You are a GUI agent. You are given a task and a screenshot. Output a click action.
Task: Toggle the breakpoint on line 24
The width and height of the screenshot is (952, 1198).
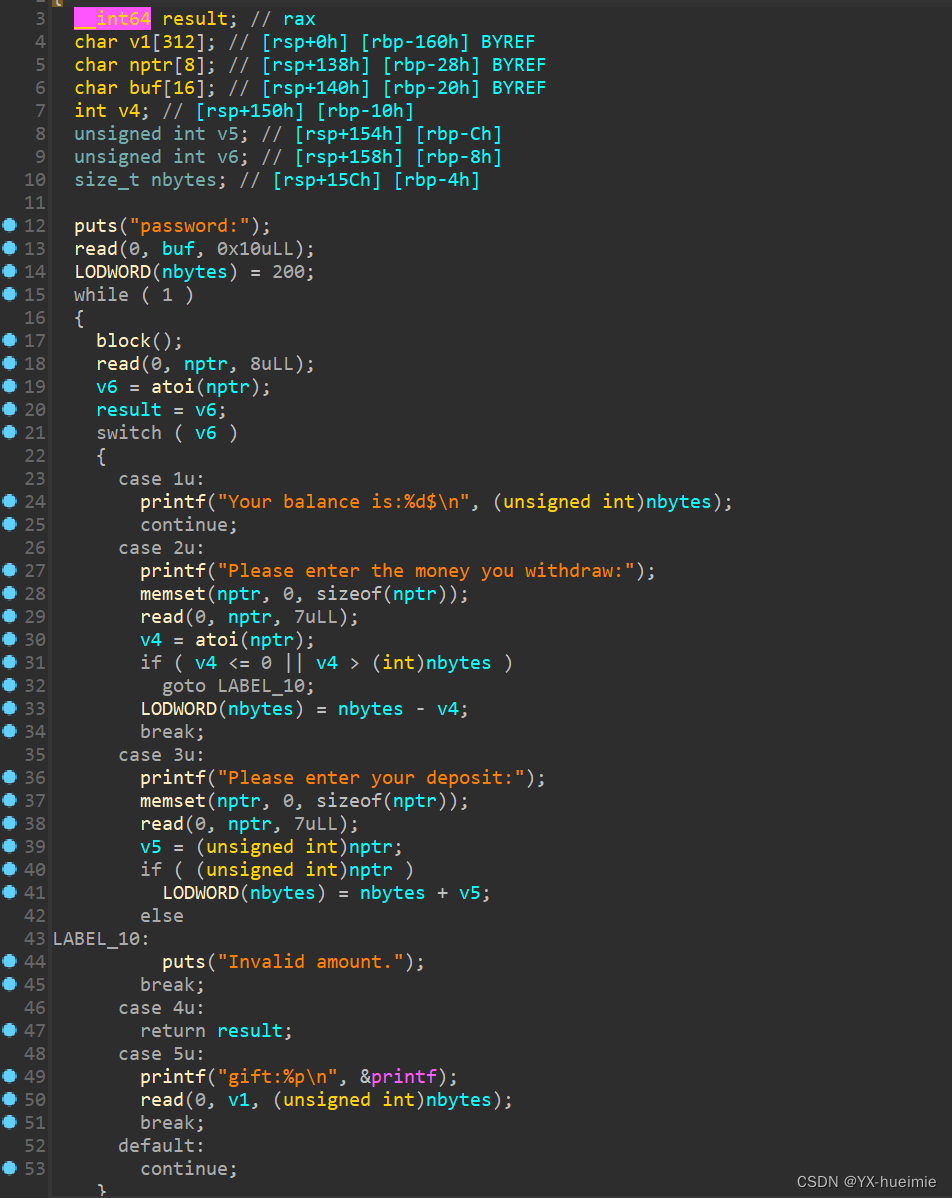click(x=9, y=501)
